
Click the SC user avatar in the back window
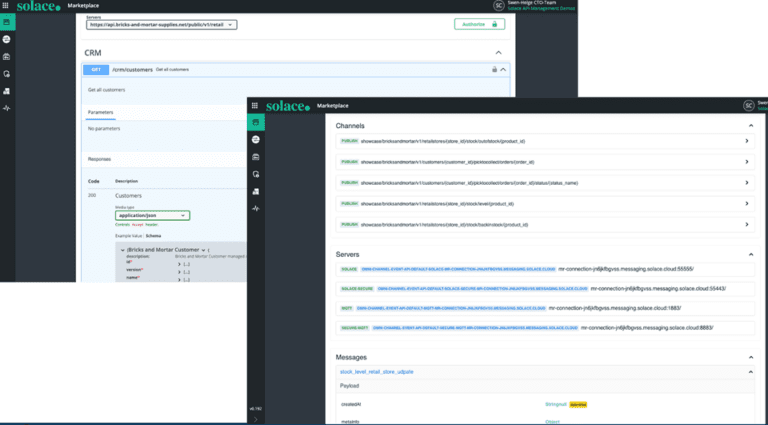499,5
